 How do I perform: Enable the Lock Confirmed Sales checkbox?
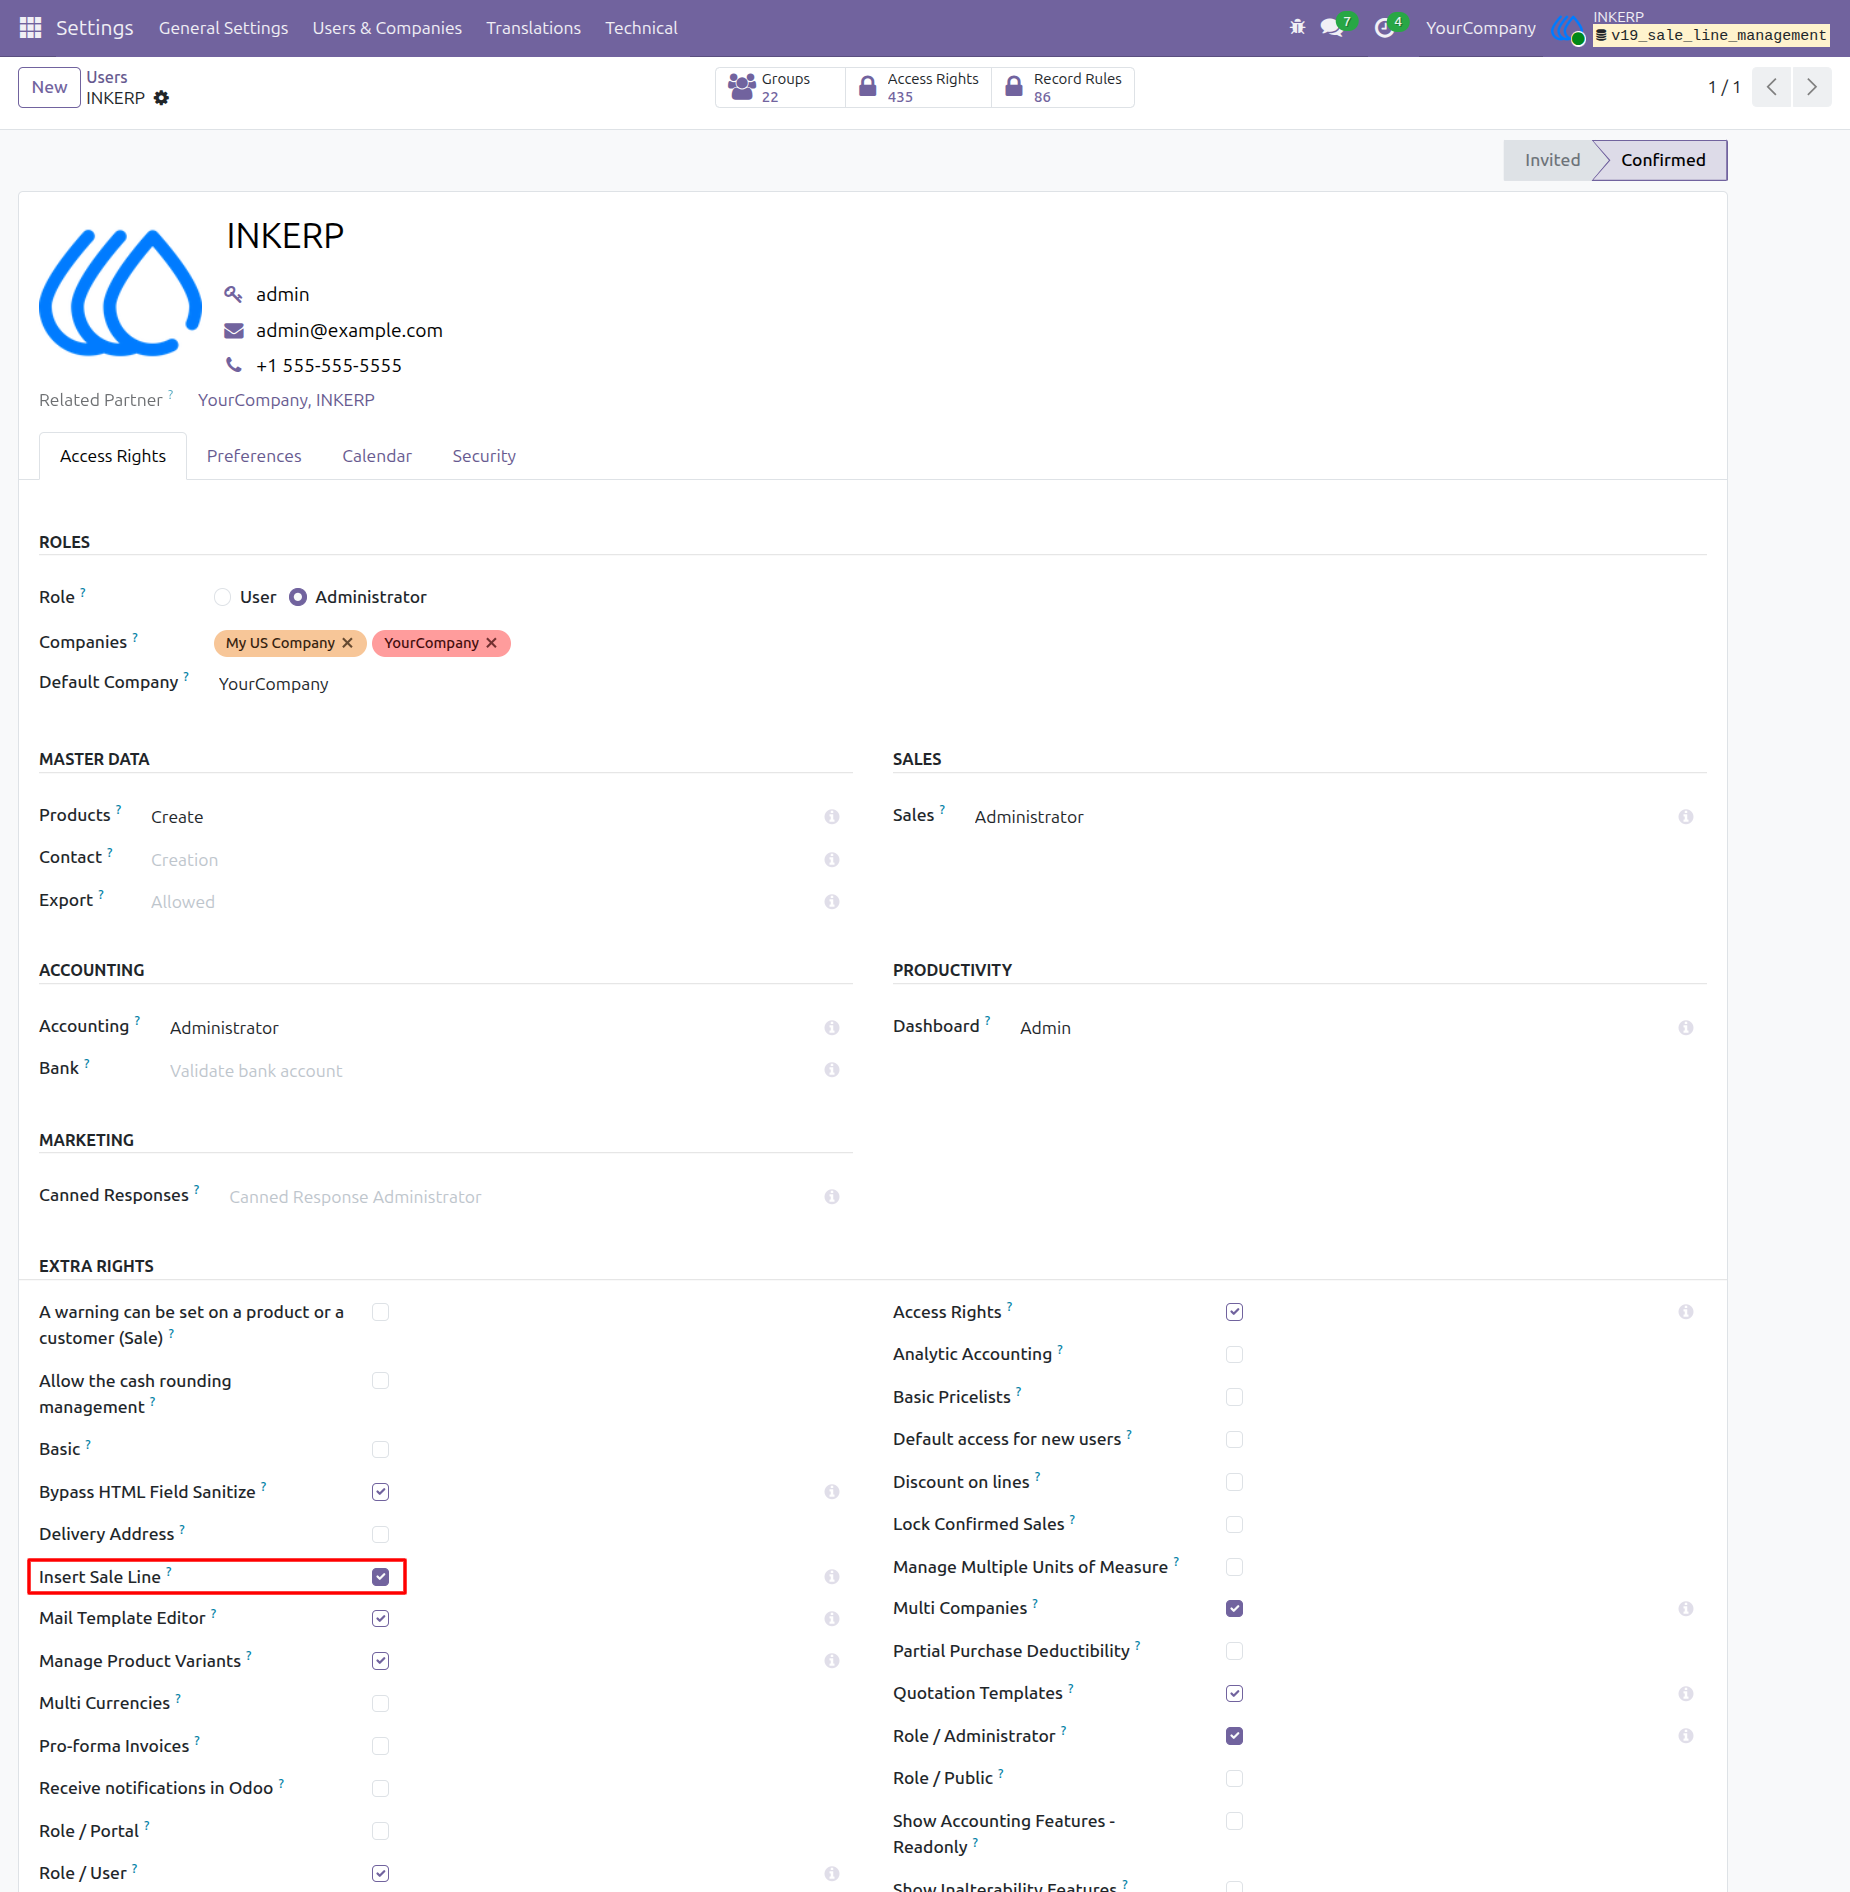pyautogui.click(x=1234, y=1525)
